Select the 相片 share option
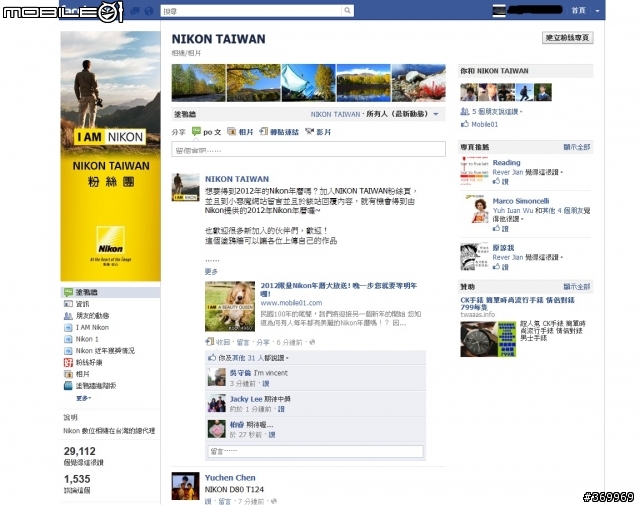 [246, 132]
